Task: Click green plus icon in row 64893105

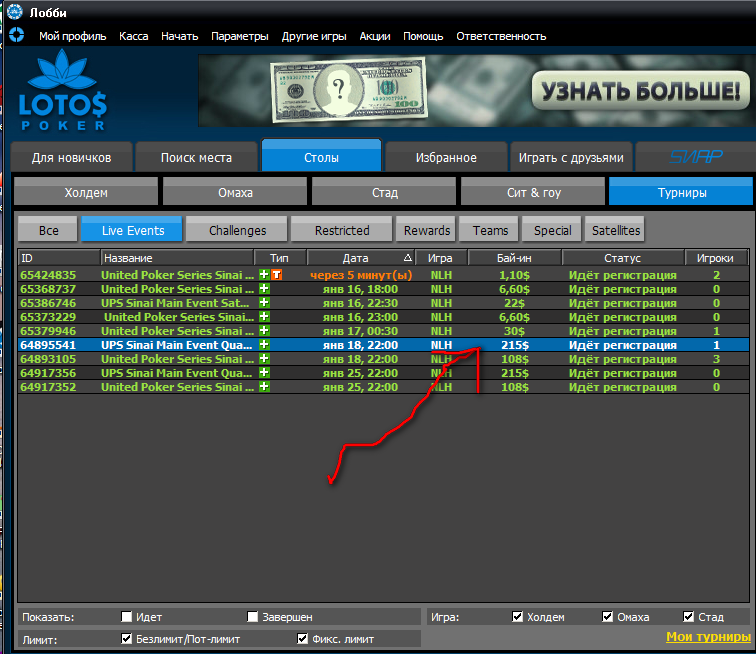Action: point(264,359)
